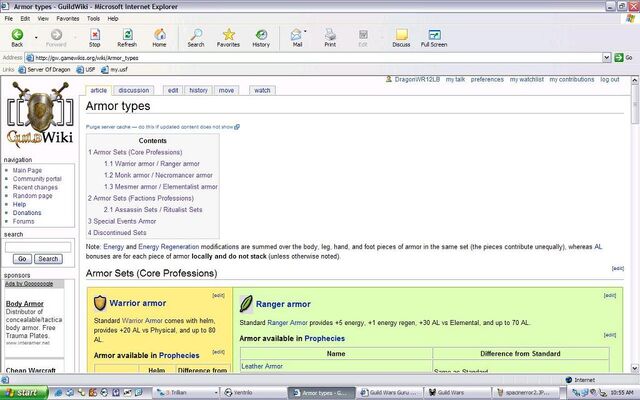The image size is (640, 400).
Task: Click the Ranger armor leaf icon
Action: pos(246,304)
